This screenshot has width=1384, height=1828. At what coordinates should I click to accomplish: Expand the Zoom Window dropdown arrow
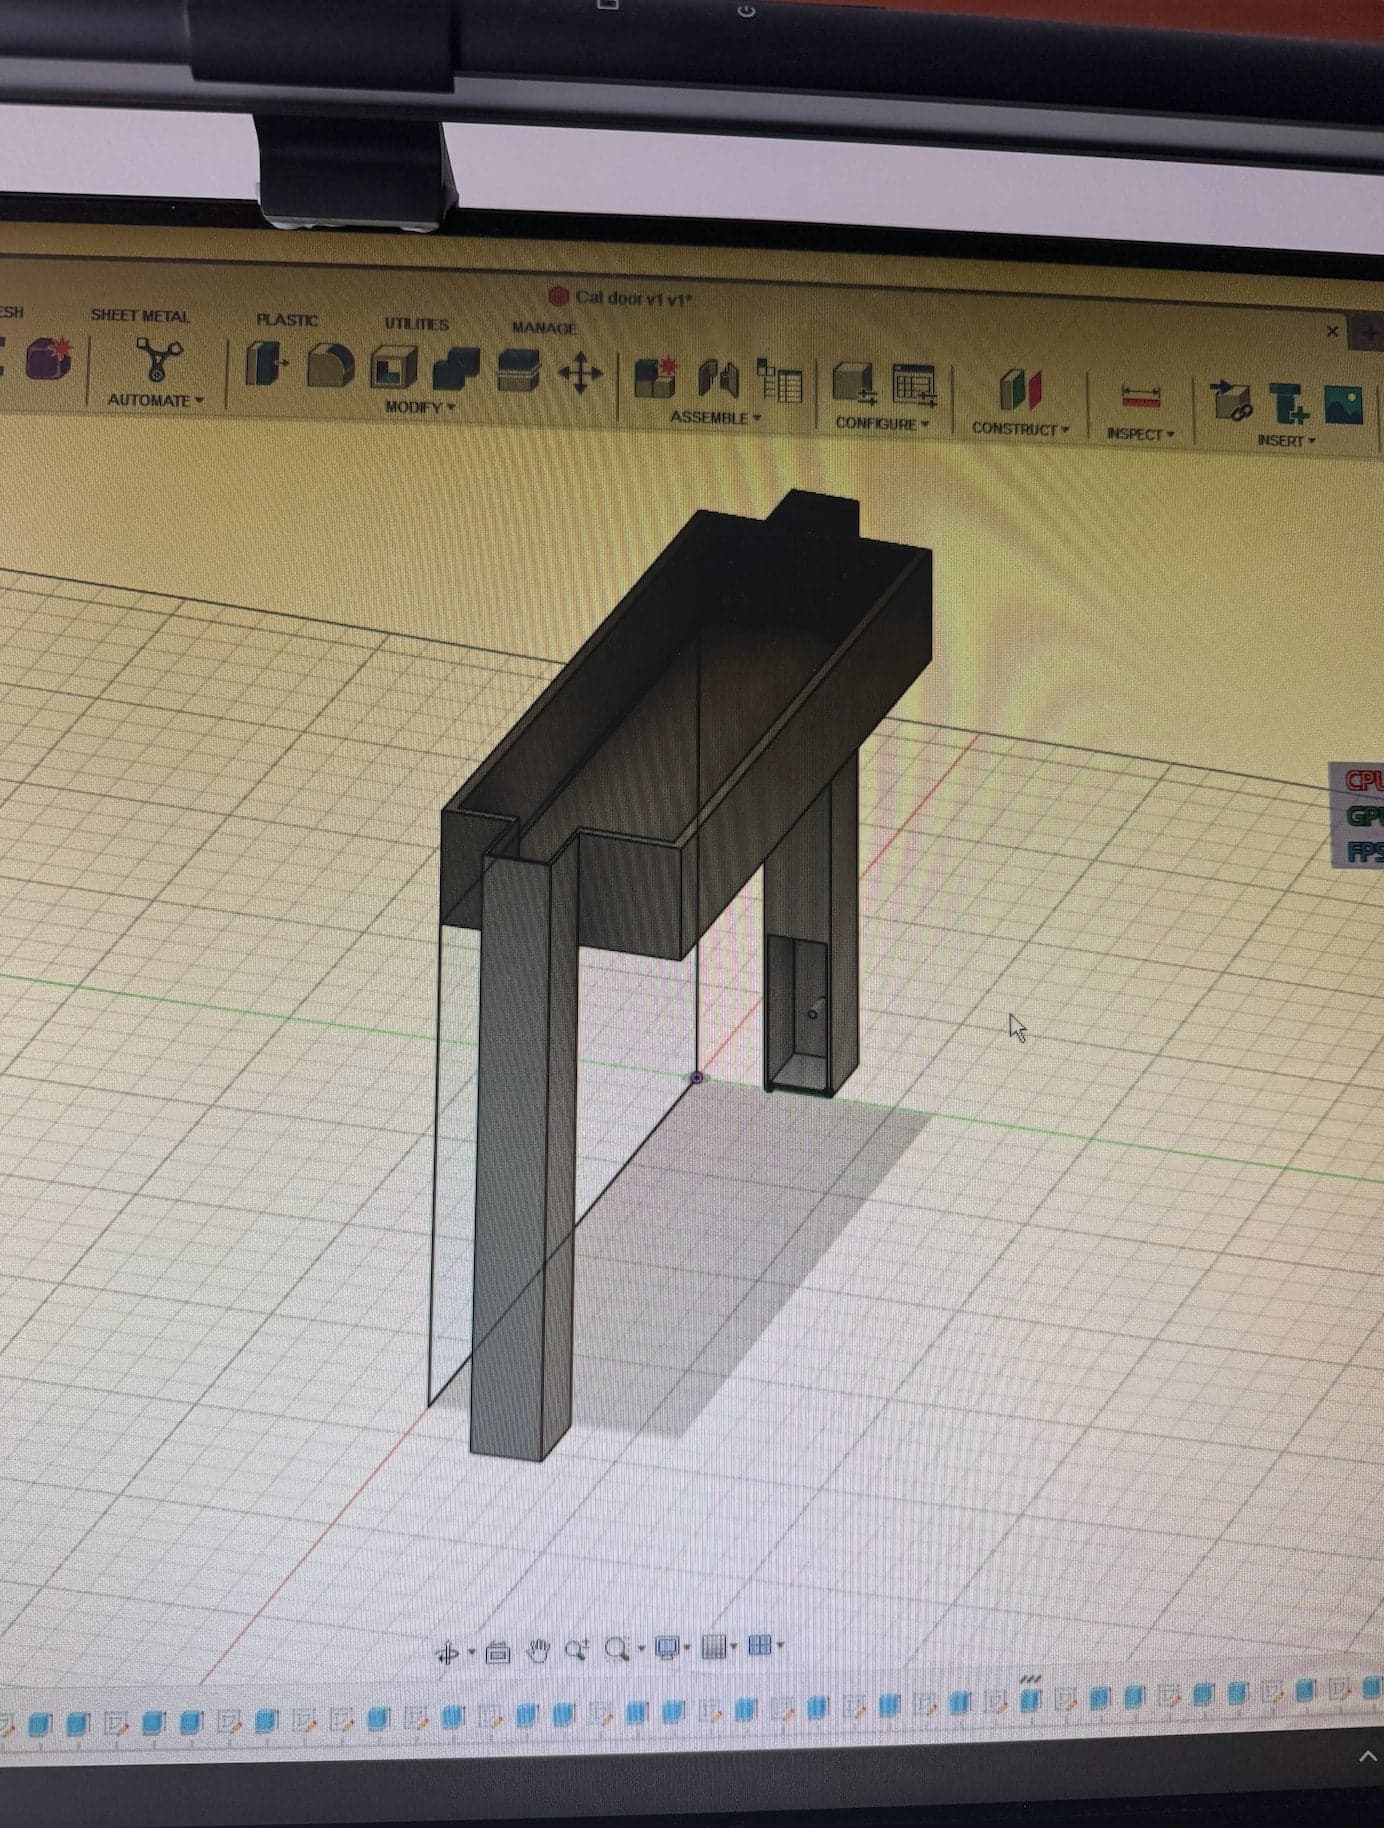pos(640,1650)
